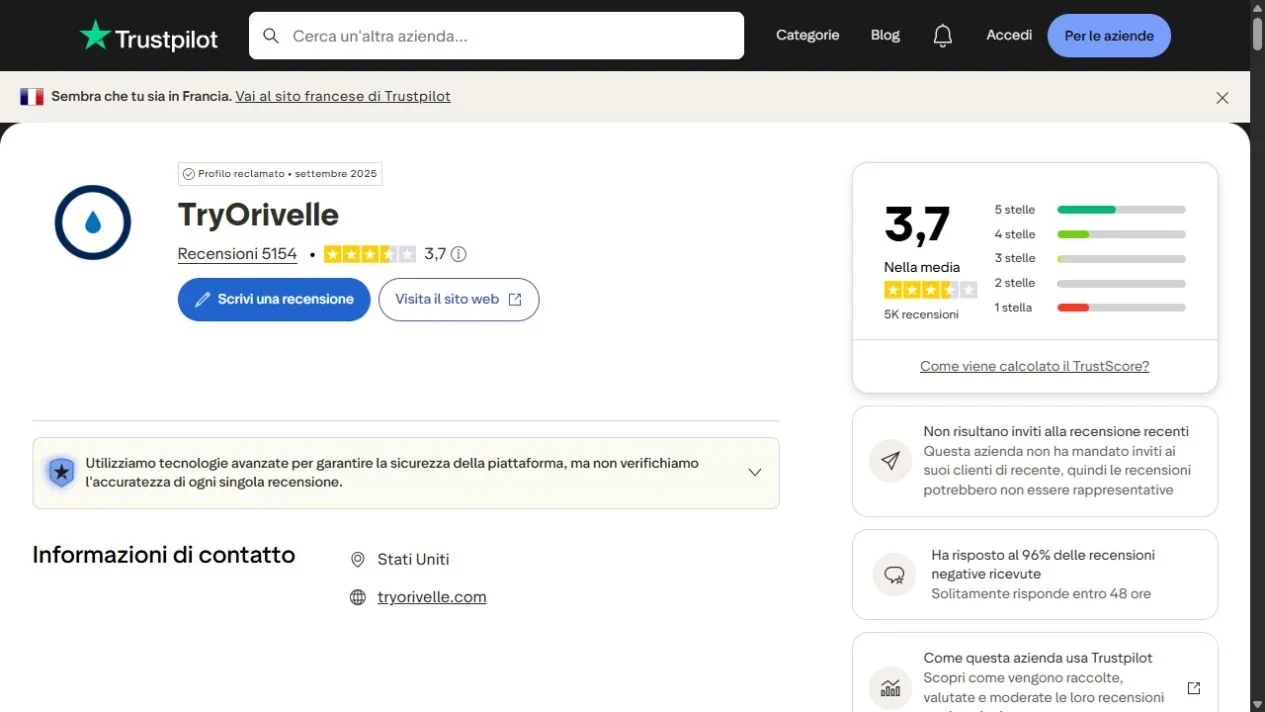Open the Trustpilot logo home link
The image size is (1265, 712).
[149, 36]
